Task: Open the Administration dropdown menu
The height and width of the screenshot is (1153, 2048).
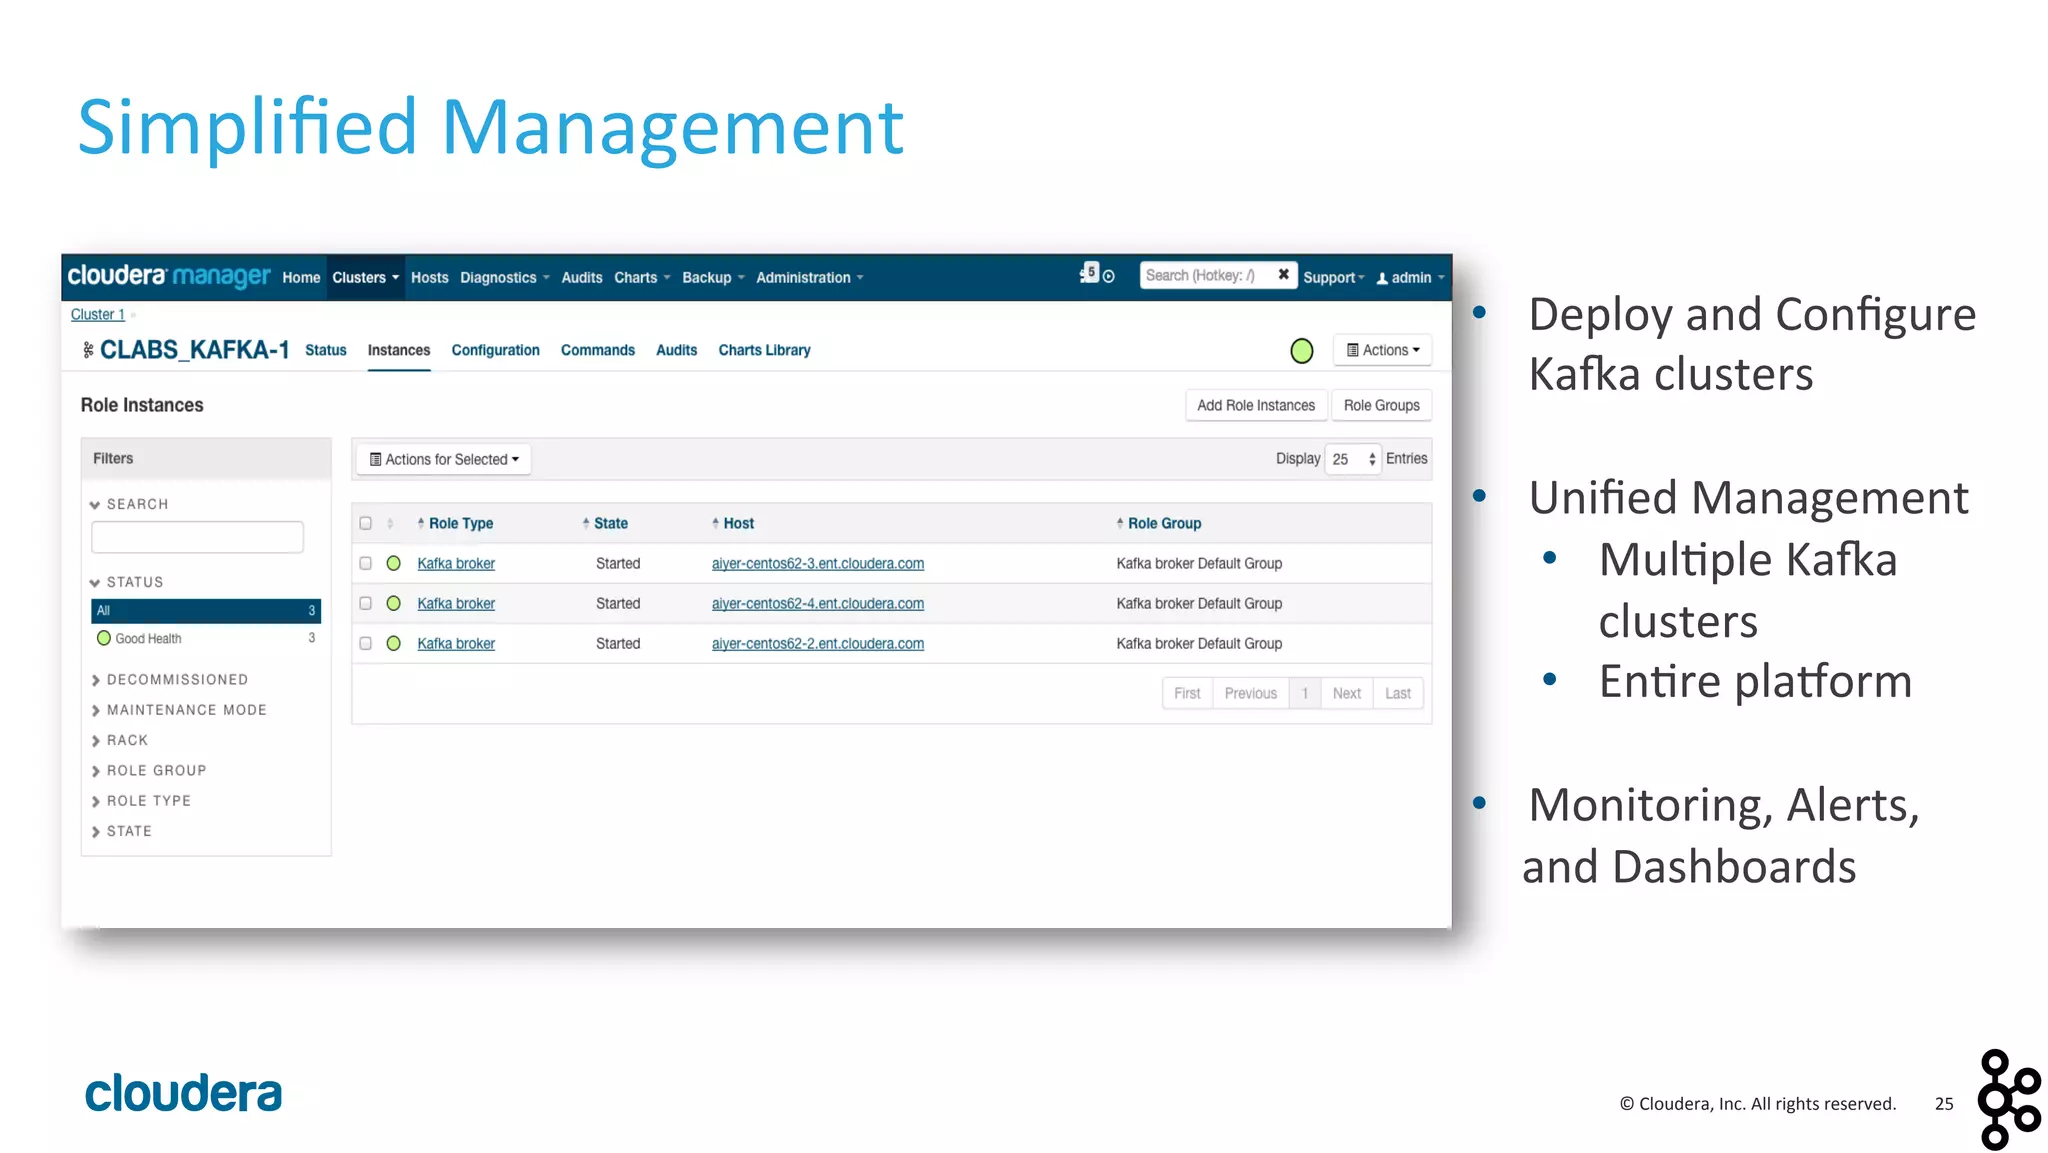Action: click(x=810, y=278)
